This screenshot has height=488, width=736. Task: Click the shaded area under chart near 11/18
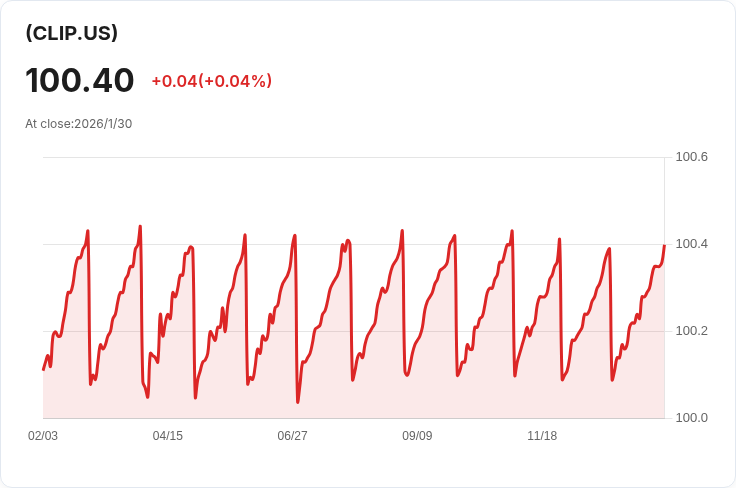(x=542, y=375)
